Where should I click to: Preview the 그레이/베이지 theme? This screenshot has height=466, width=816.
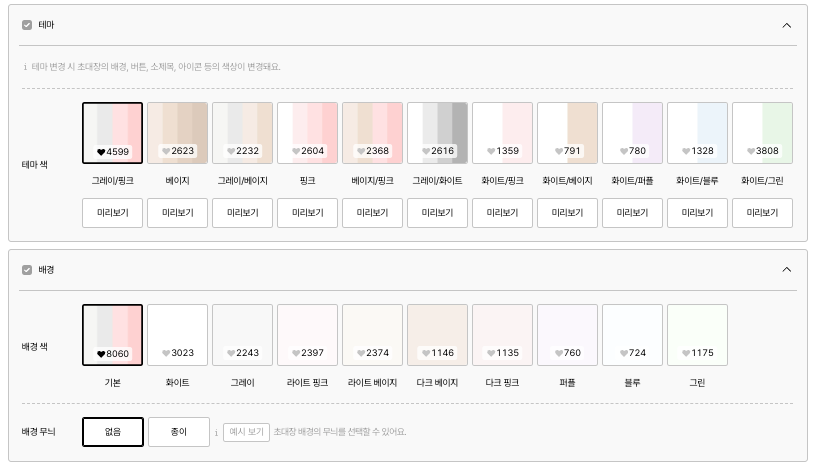coord(243,213)
